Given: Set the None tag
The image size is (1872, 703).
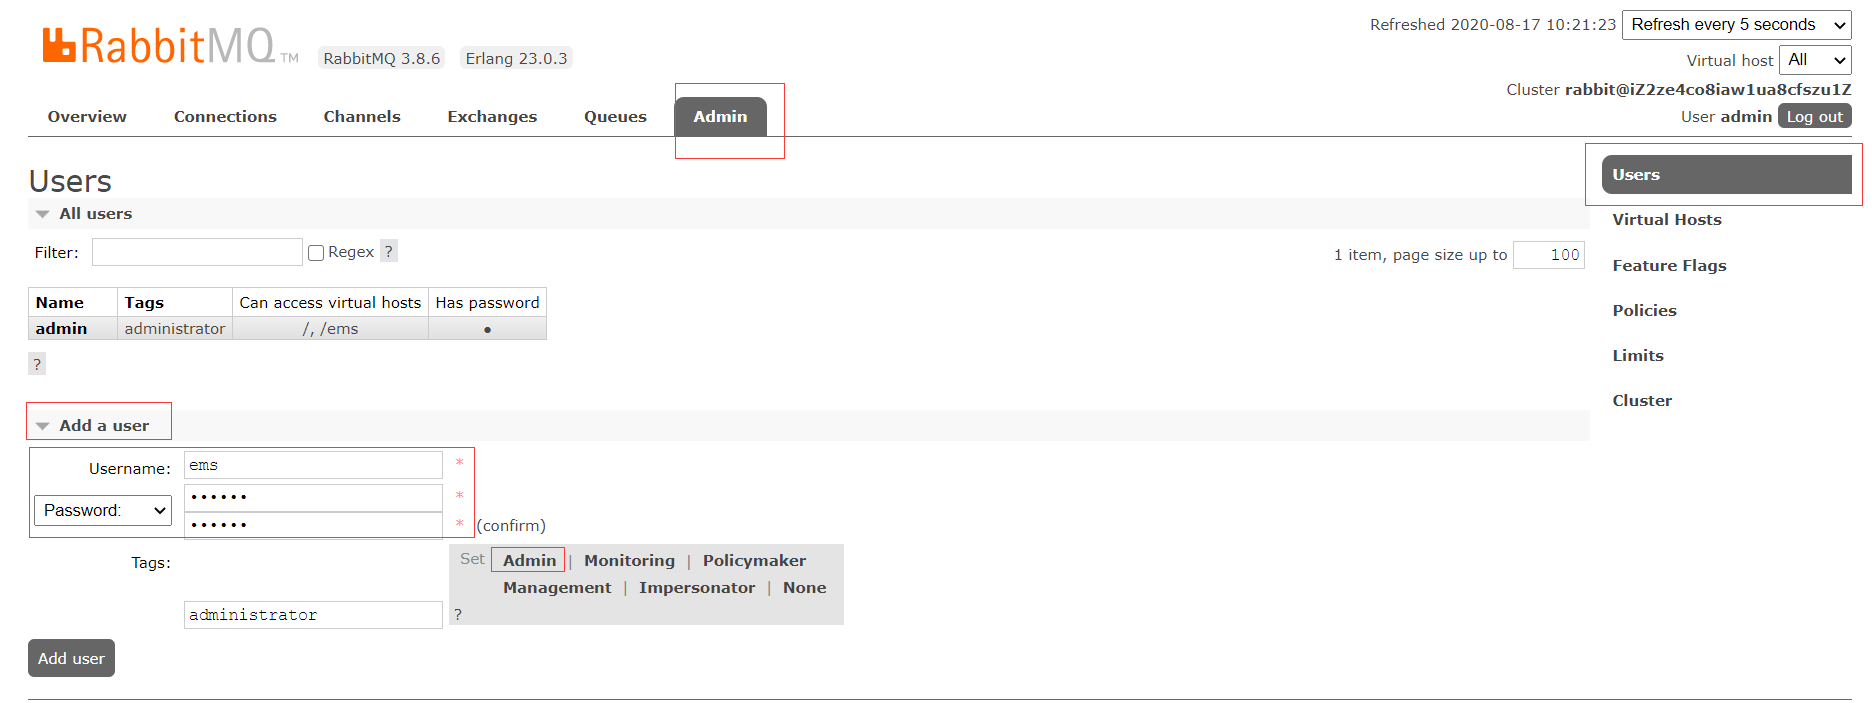Looking at the screenshot, I should point(804,588).
